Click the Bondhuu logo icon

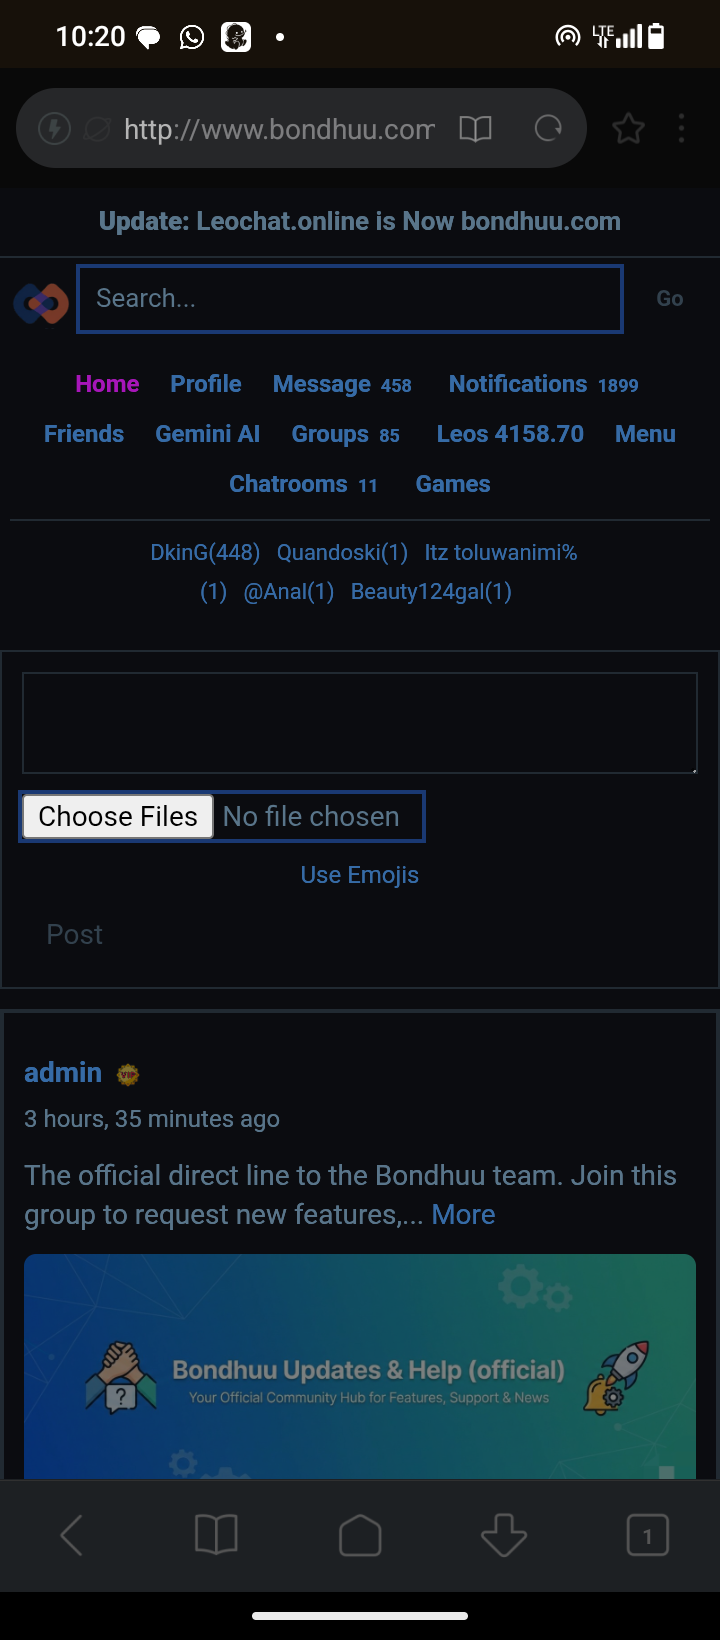tap(39, 302)
